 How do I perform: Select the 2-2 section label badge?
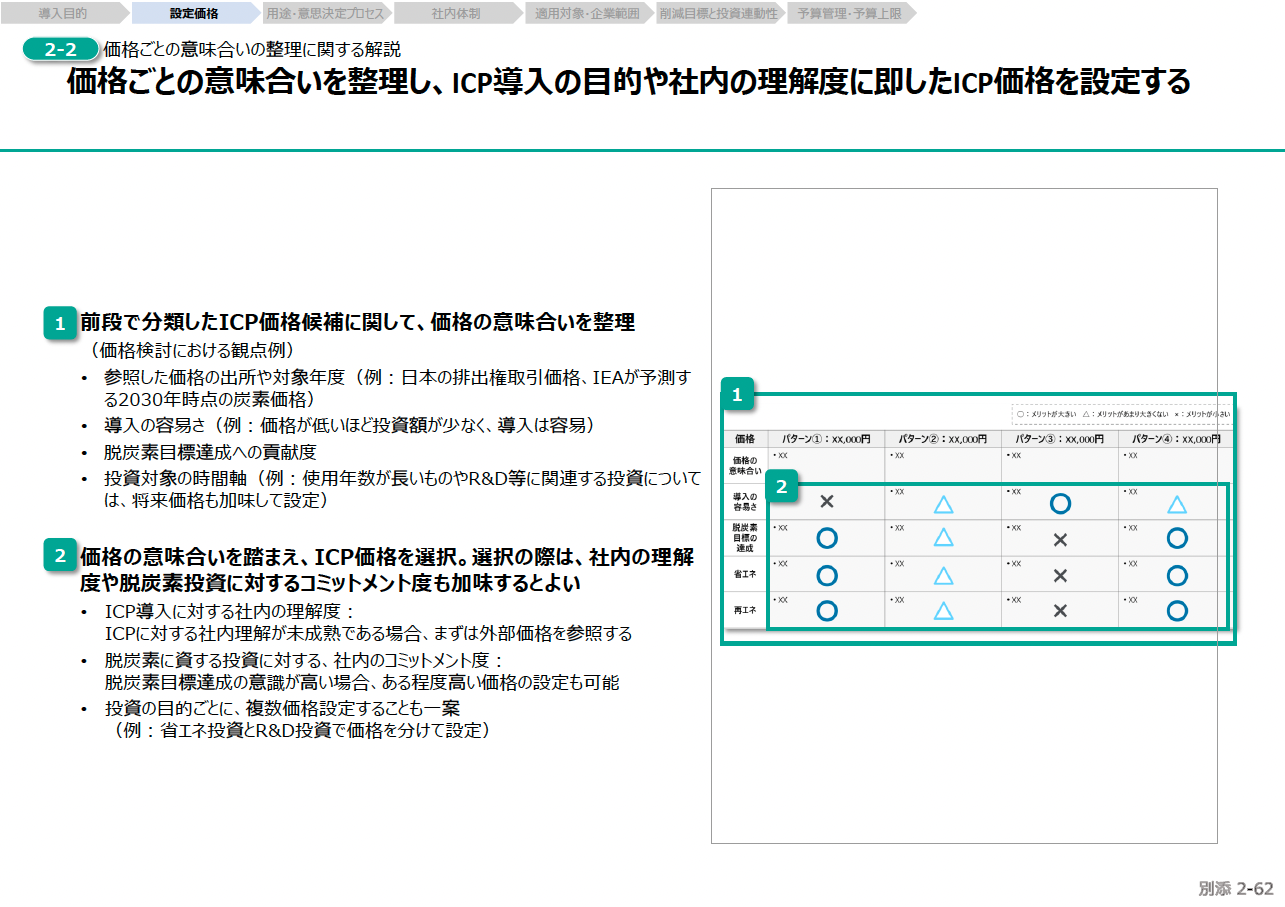click(x=61, y=50)
